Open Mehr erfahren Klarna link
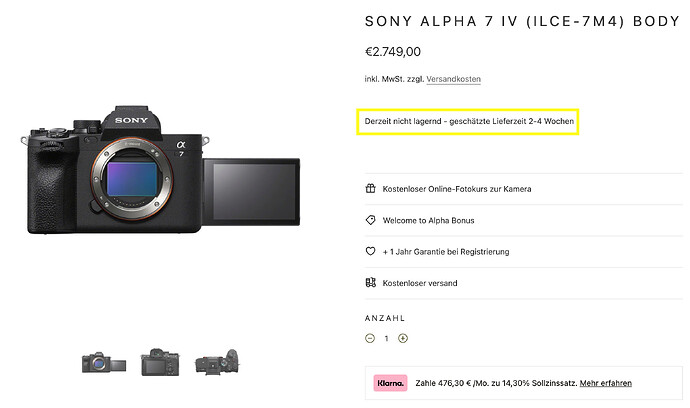Screen dimensions: 690x408 pyautogui.click(x=605, y=383)
